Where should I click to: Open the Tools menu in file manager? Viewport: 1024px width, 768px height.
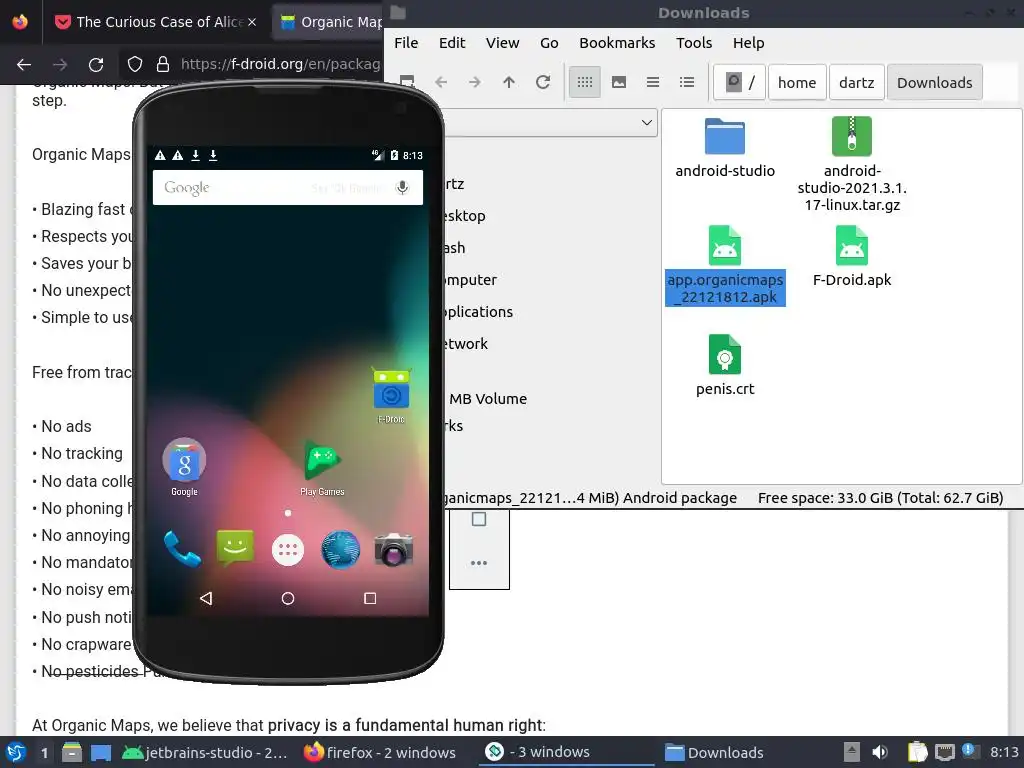(x=694, y=43)
